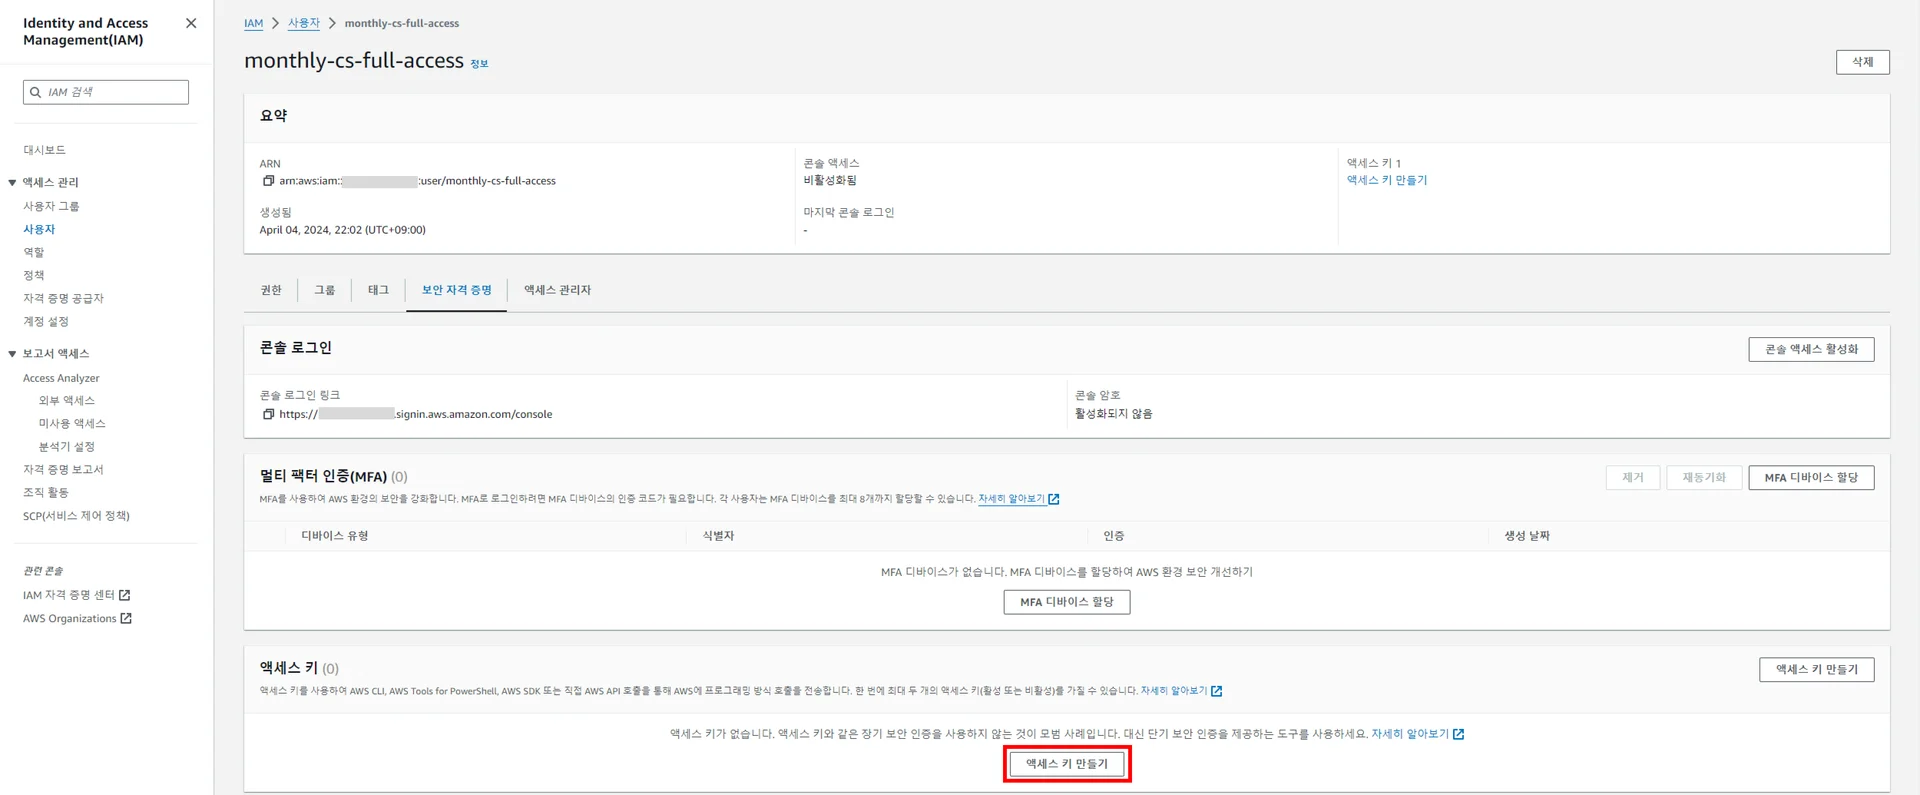Close the IAM navigation sidebar

tap(191, 23)
